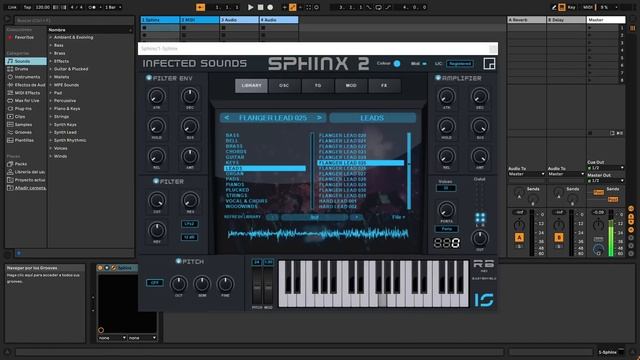Select the Grooves category icon

click(x=10, y=133)
